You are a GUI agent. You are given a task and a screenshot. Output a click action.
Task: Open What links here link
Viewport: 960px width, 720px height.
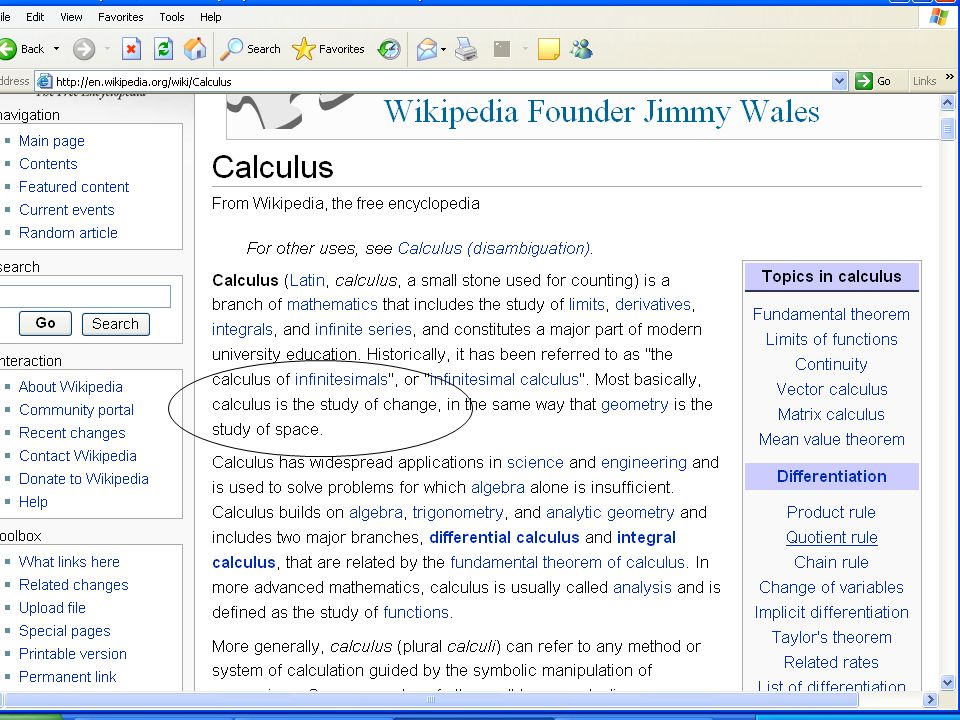point(69,562)
